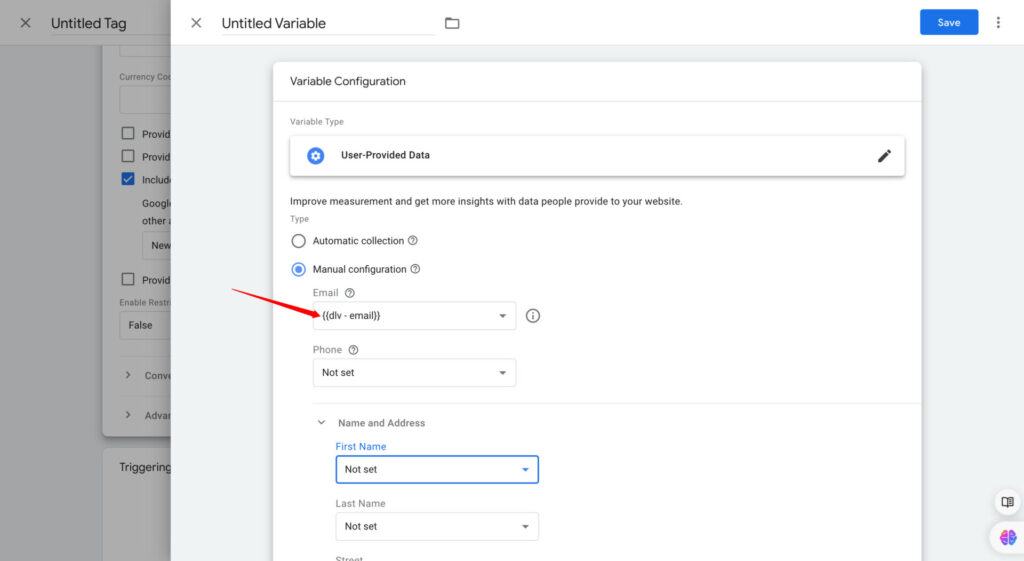Click the info icon beside email dropdown
1024x561 pixels.
click(x=533, y=316)
